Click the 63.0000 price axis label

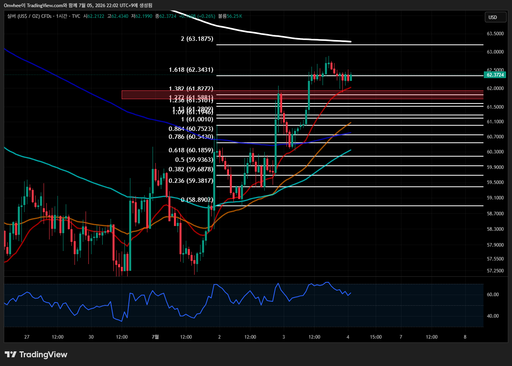pyautogui.click(x=495, y=52)
